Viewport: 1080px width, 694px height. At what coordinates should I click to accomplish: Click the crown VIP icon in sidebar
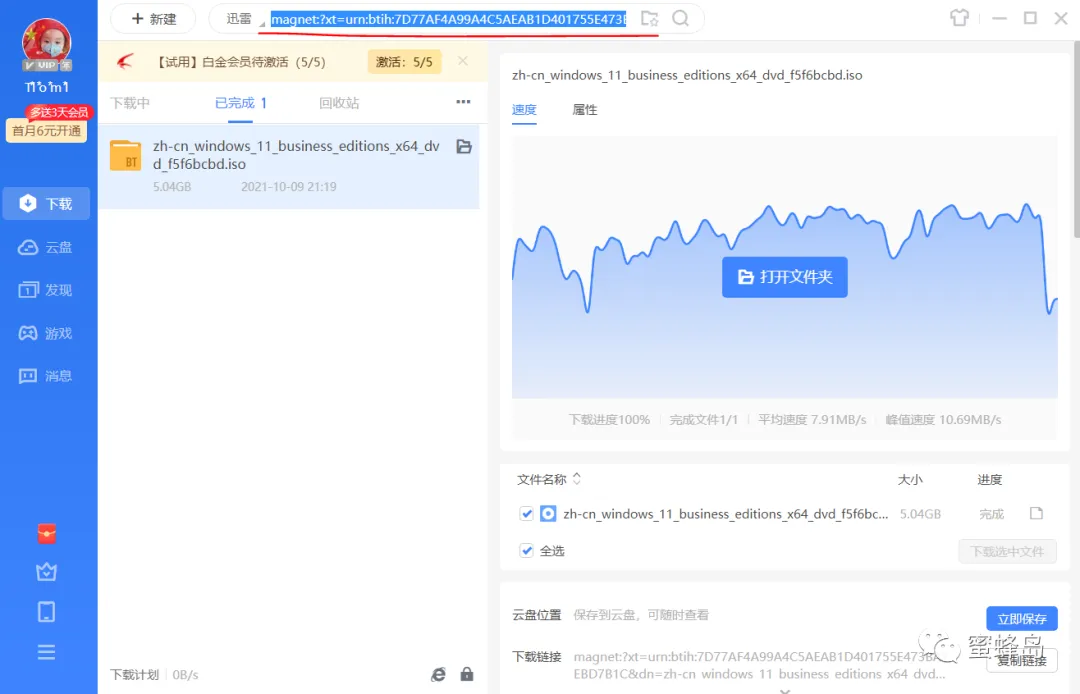(x=47, y=572)
